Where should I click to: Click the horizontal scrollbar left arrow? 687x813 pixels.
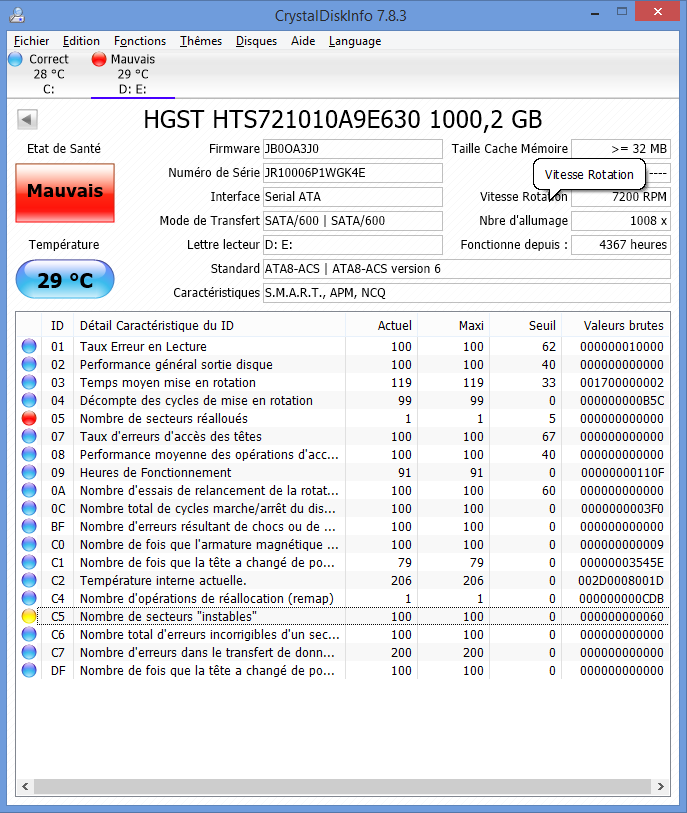[25, 786]
